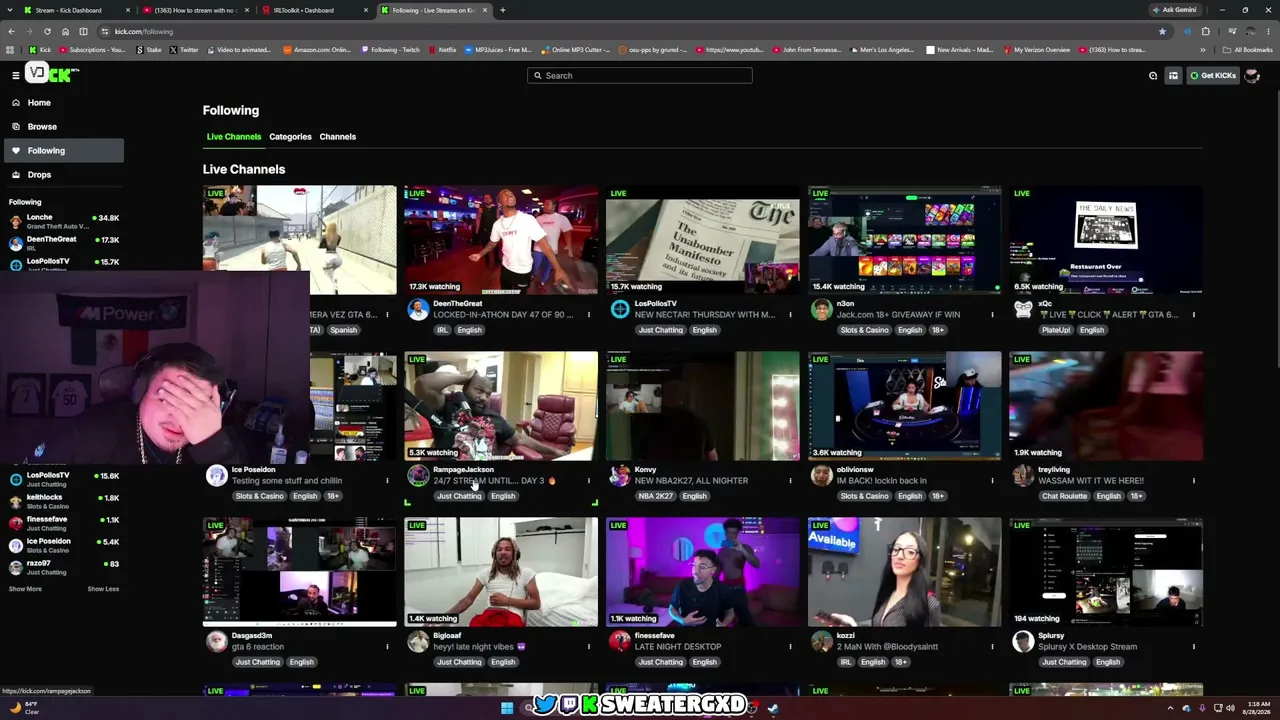Open options menu for DeenTheGreat stream
This screenshot has width=1280, height=720.
[589, 314]
